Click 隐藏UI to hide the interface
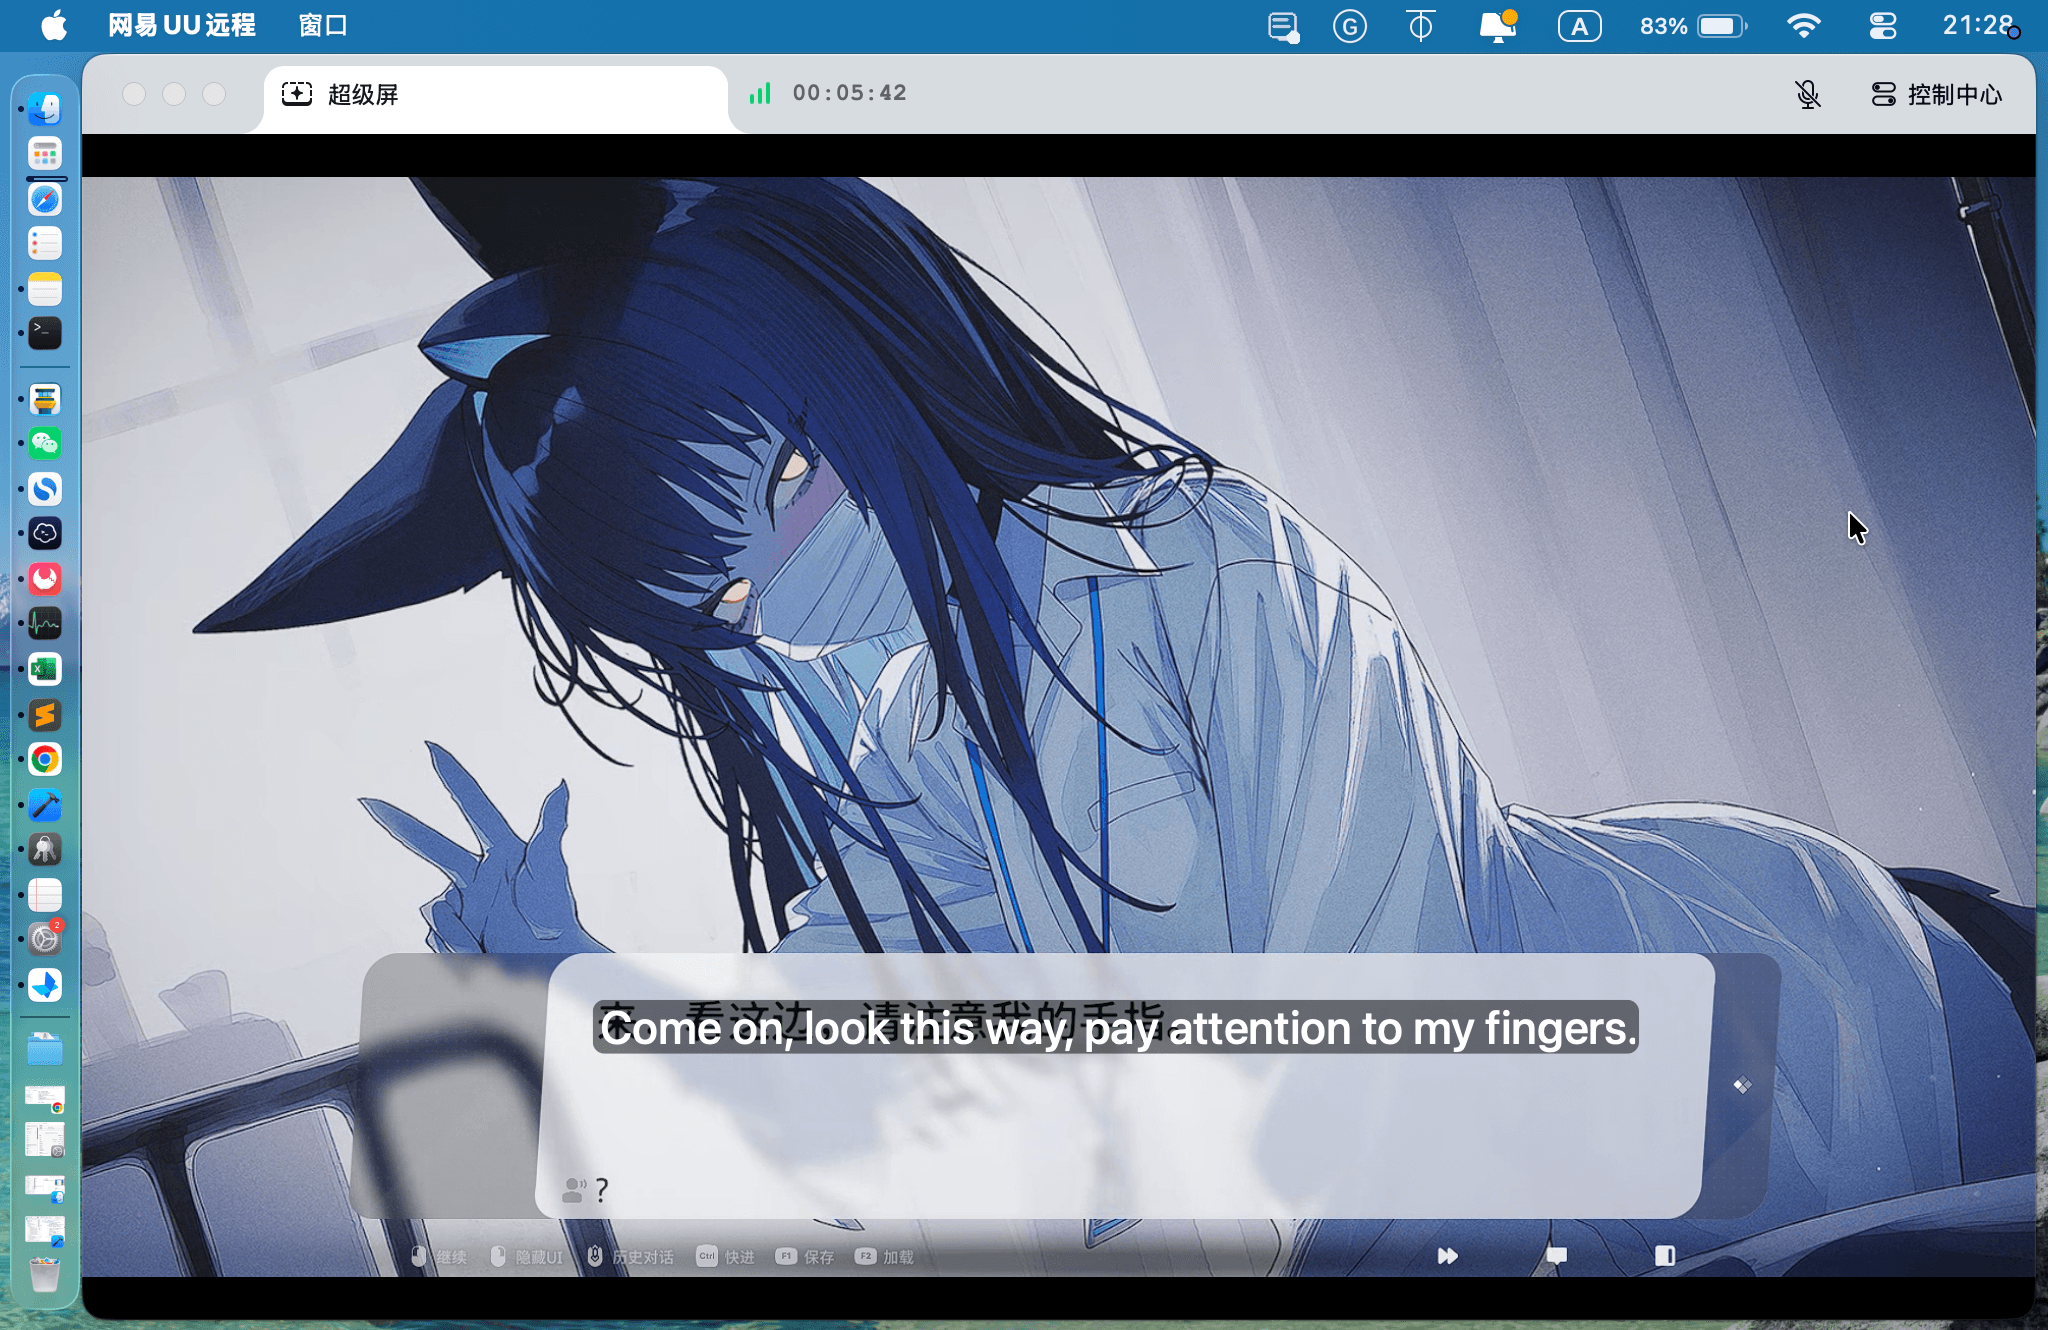 pyautogui.click(x=527, y=1257)
